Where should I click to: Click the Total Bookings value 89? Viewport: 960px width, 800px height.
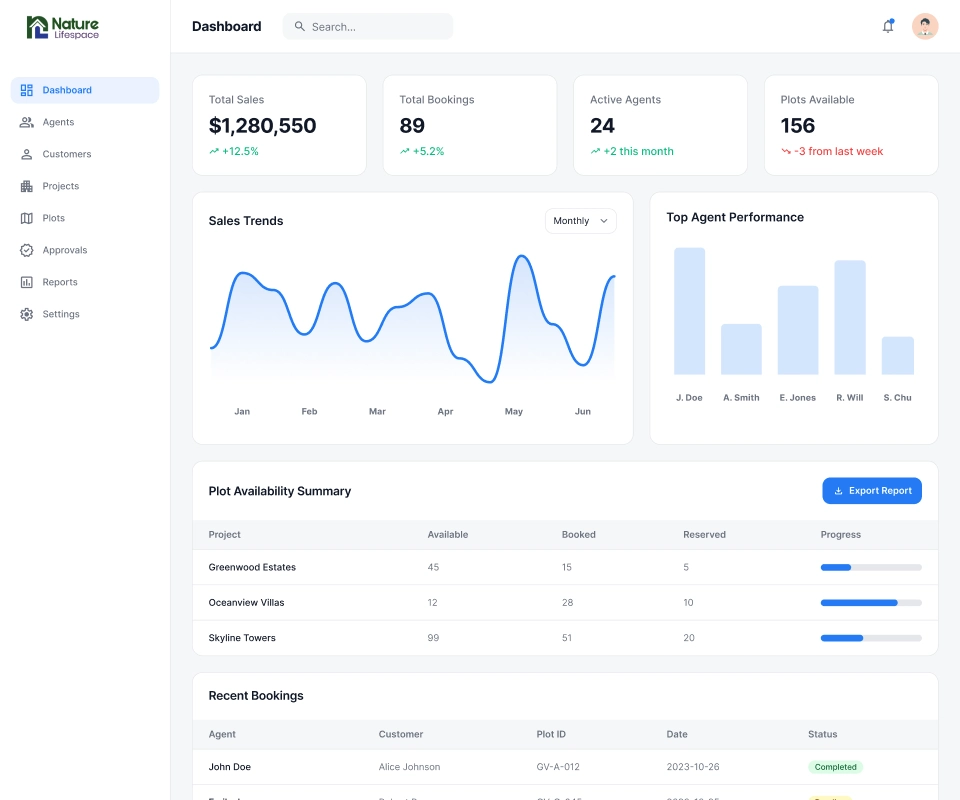point(412,125)
